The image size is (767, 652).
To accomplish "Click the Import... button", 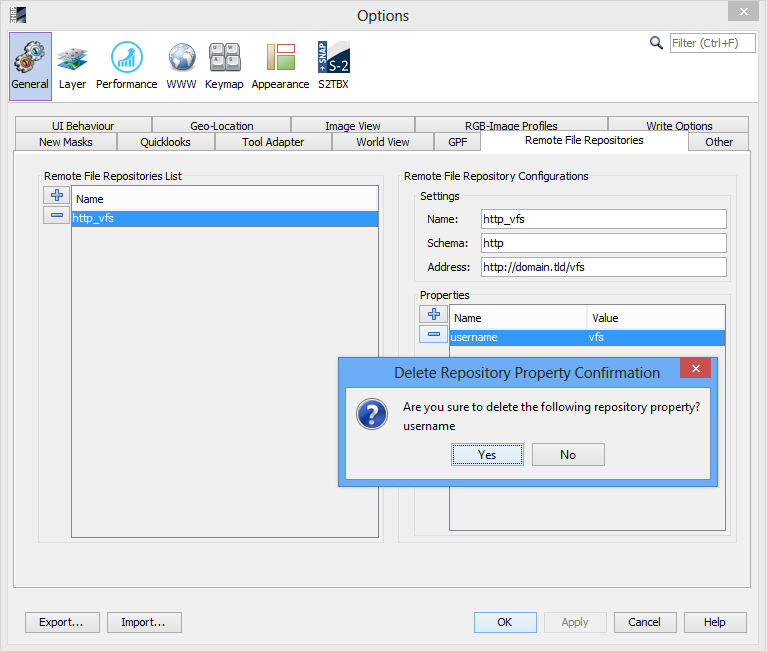I will click(144, 622).
